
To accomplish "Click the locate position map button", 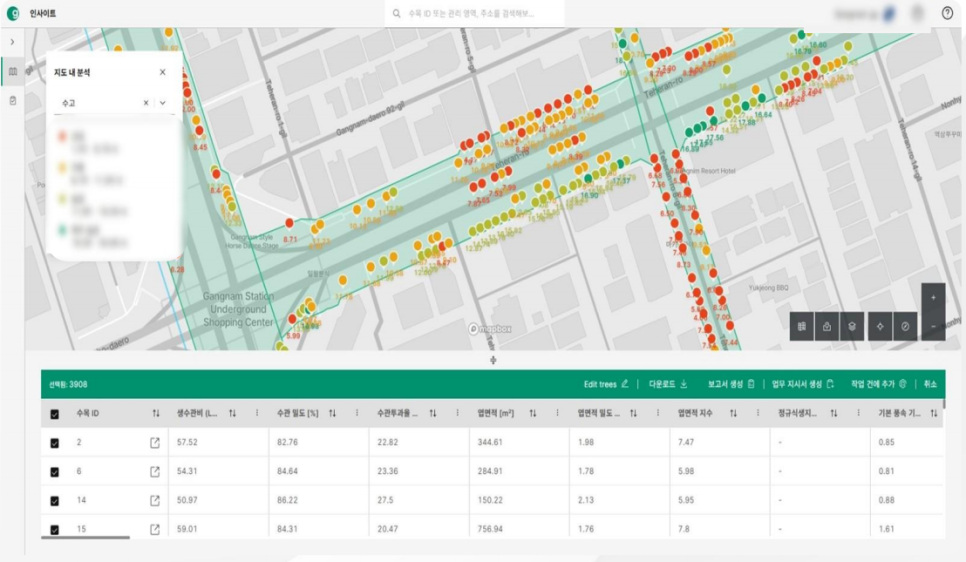I will (x=880, y=327).
